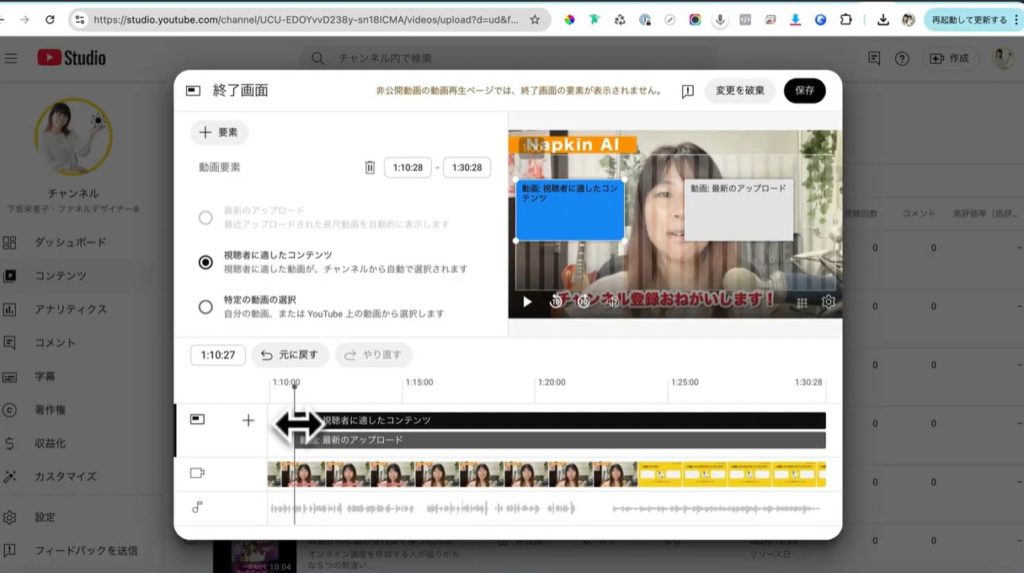
Task: Click 変更を破棄 to discard changes
Action: click(x=740, y=91)
